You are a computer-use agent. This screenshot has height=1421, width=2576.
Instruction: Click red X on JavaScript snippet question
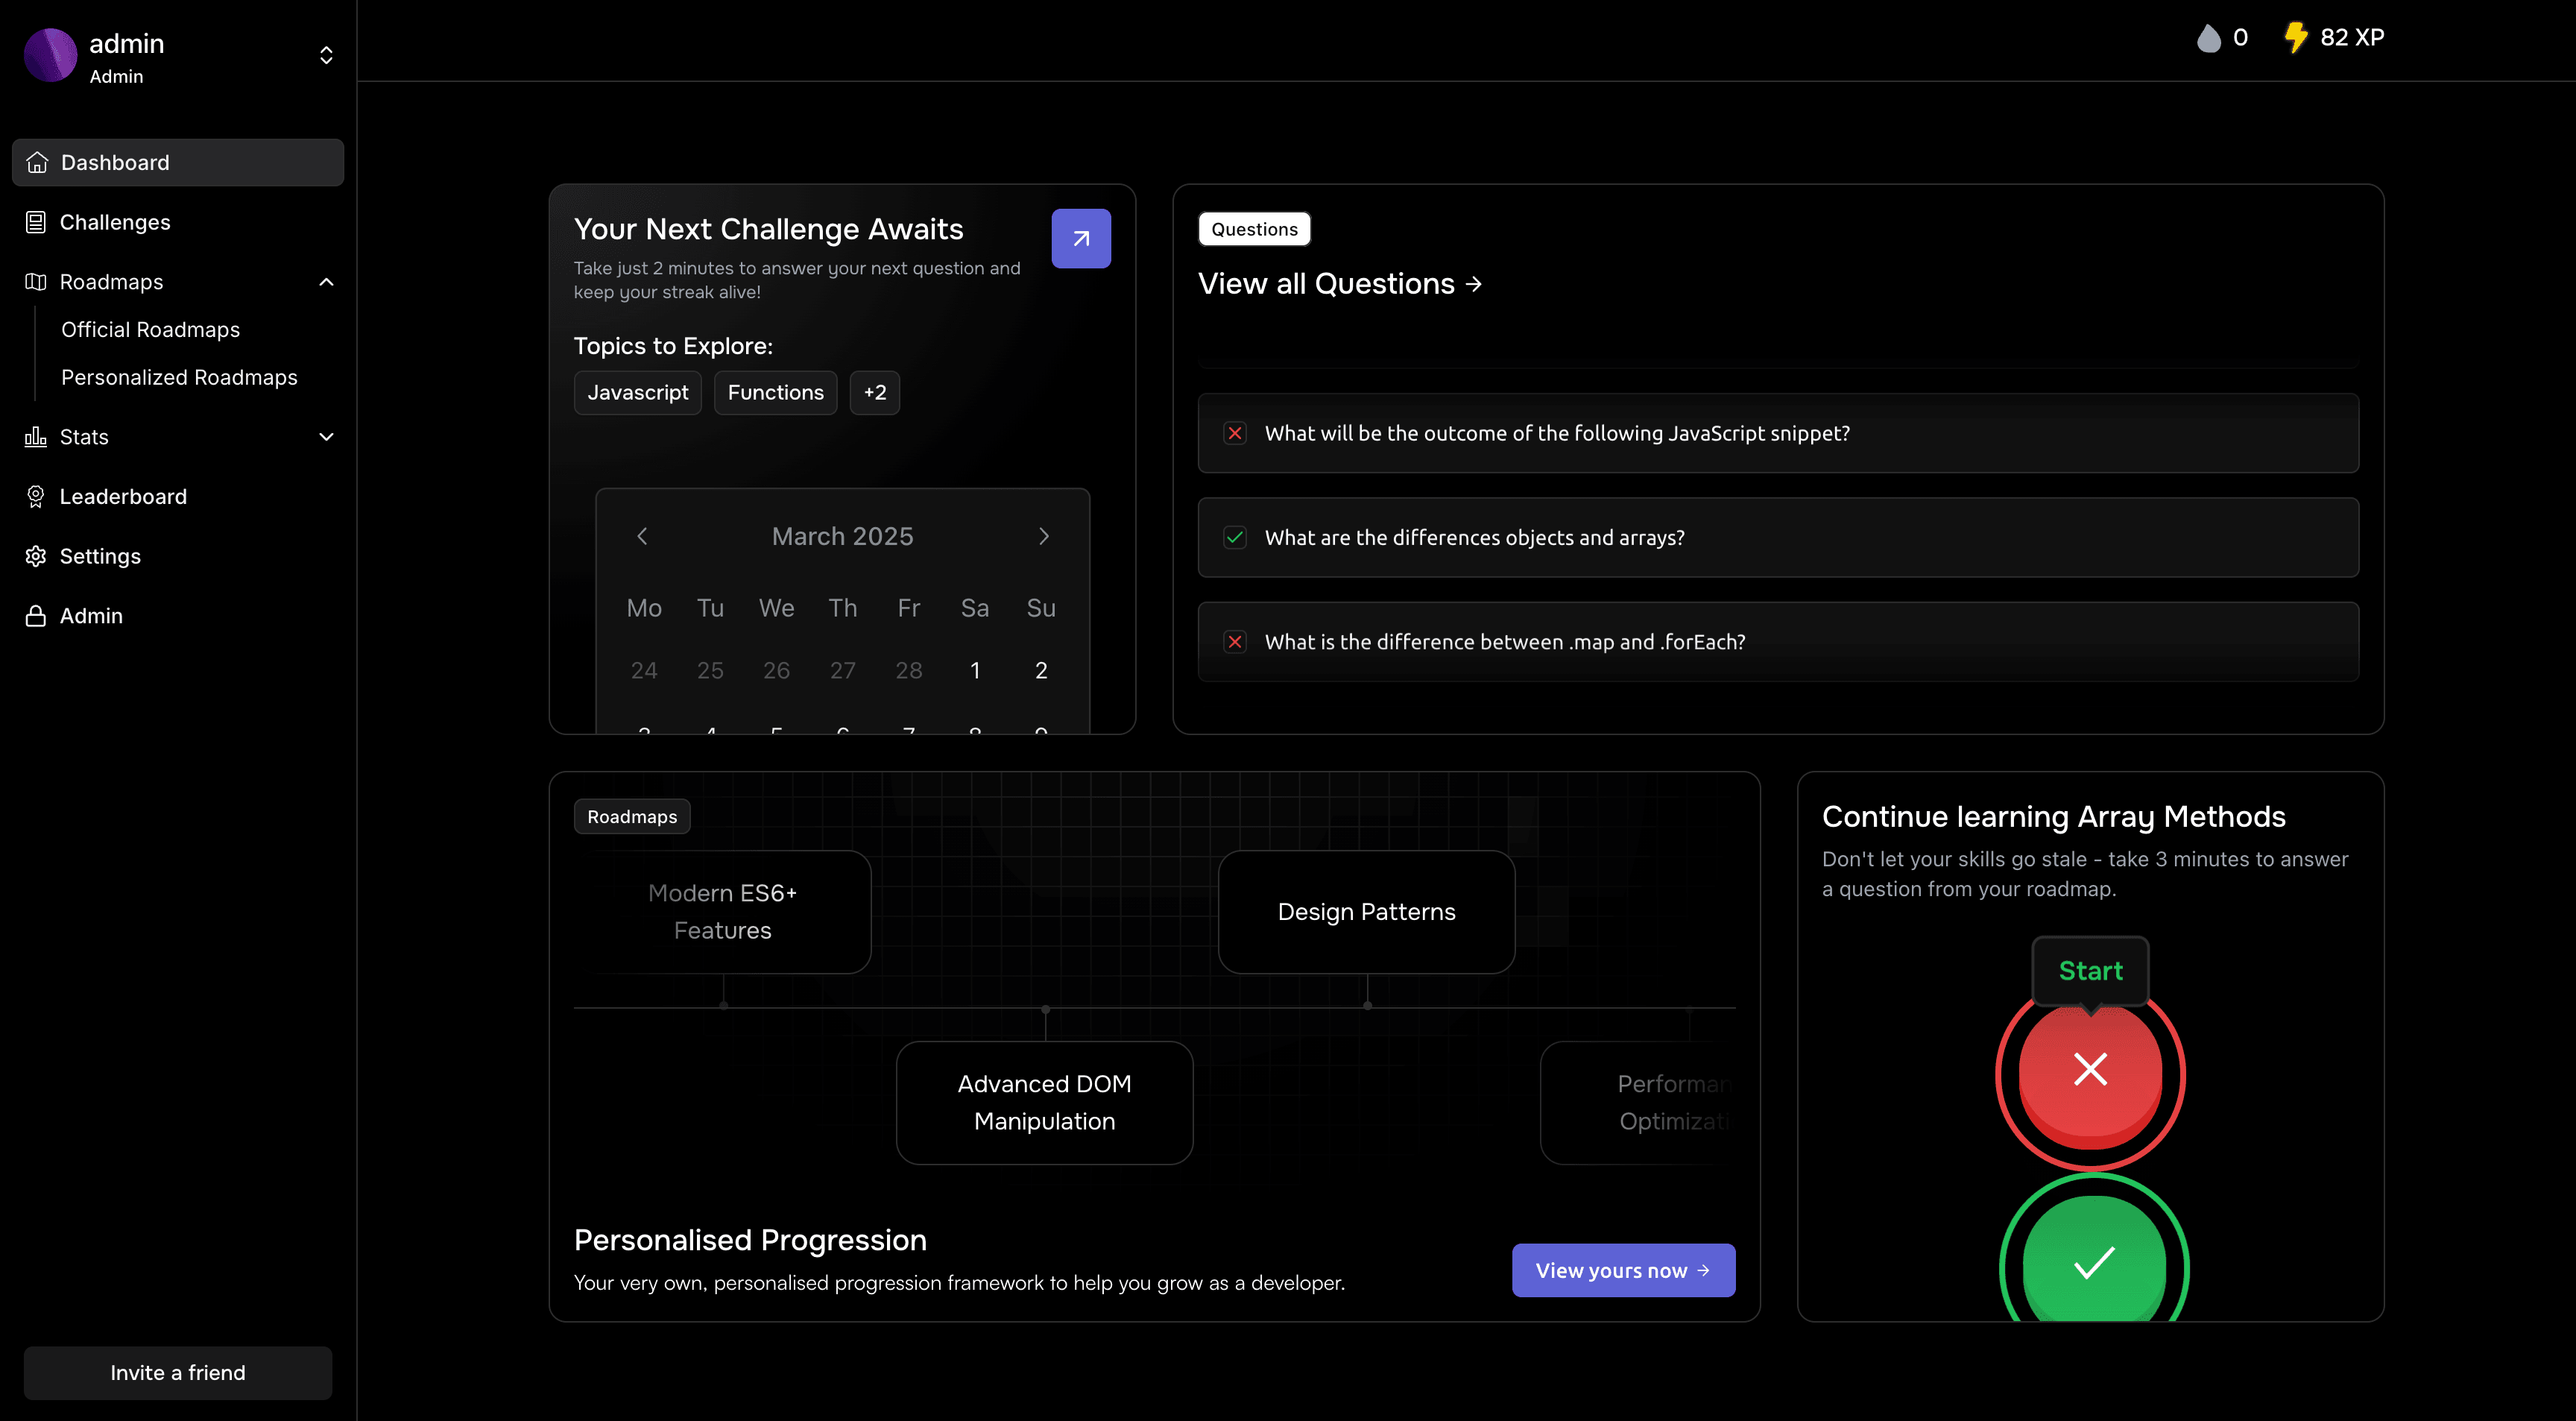click(x=1235, y=433)
